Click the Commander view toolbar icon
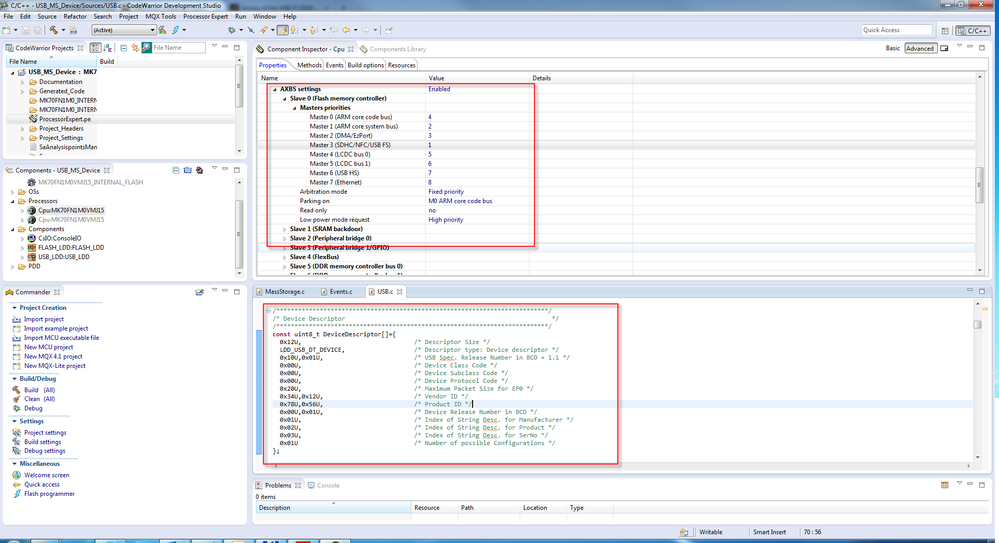999x543 pixels. coord(199,292)
